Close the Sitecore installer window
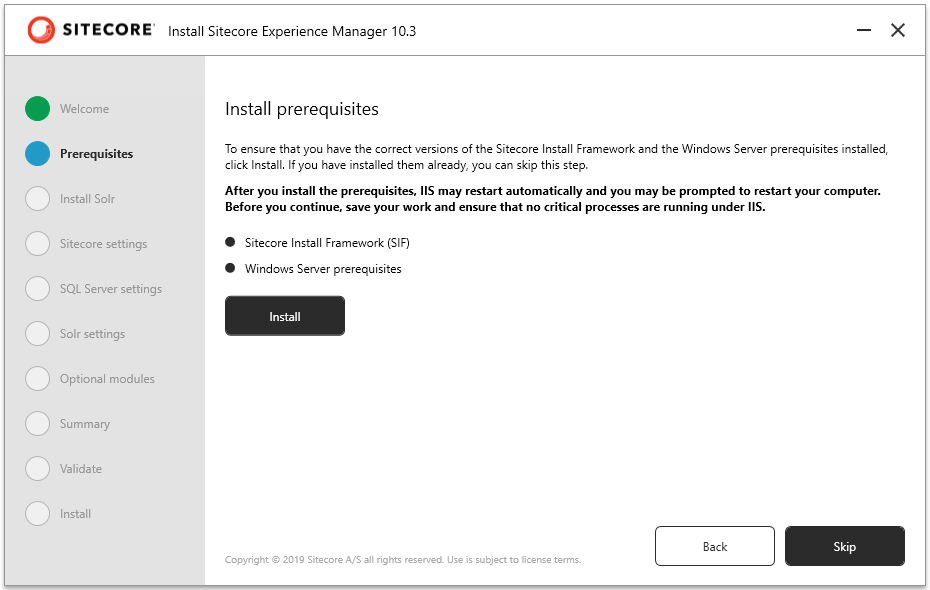 [898, 31]
